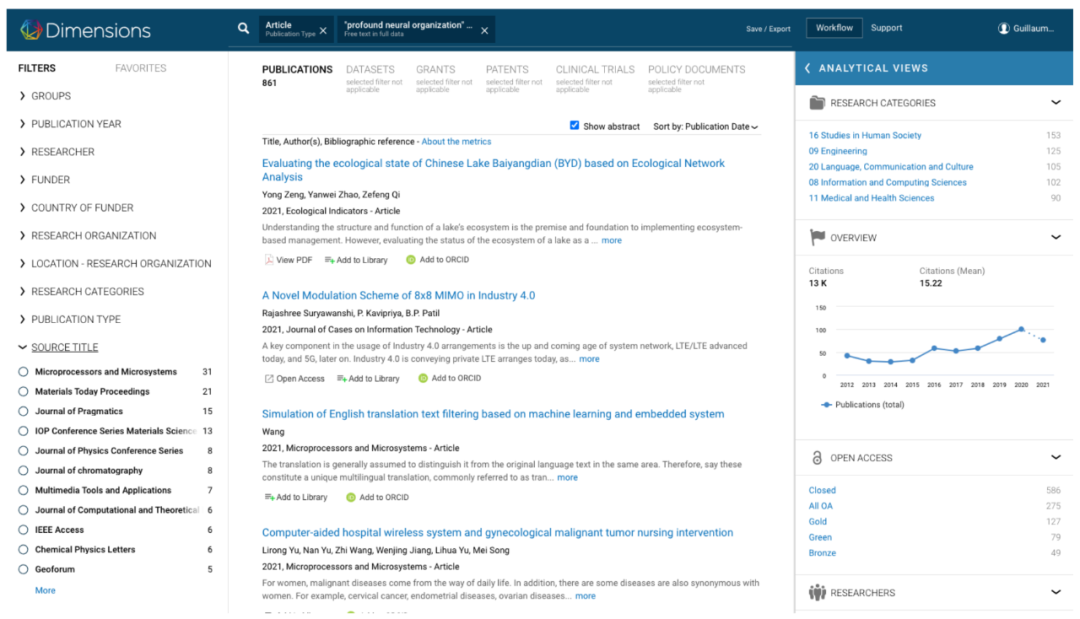
Task: Select Multimedia Tools and Applications filter
Action: coord(23,490)
